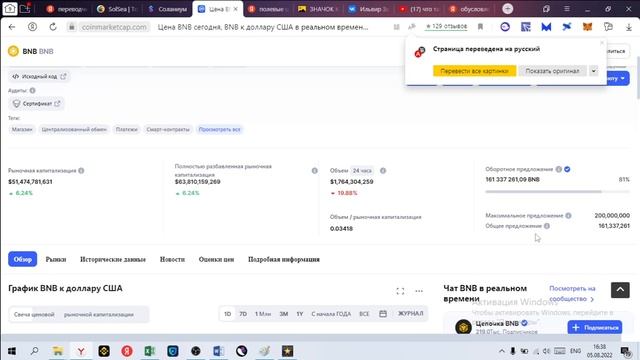Click circulating supply progress bar
640x360 pixels.
(557, 191)
